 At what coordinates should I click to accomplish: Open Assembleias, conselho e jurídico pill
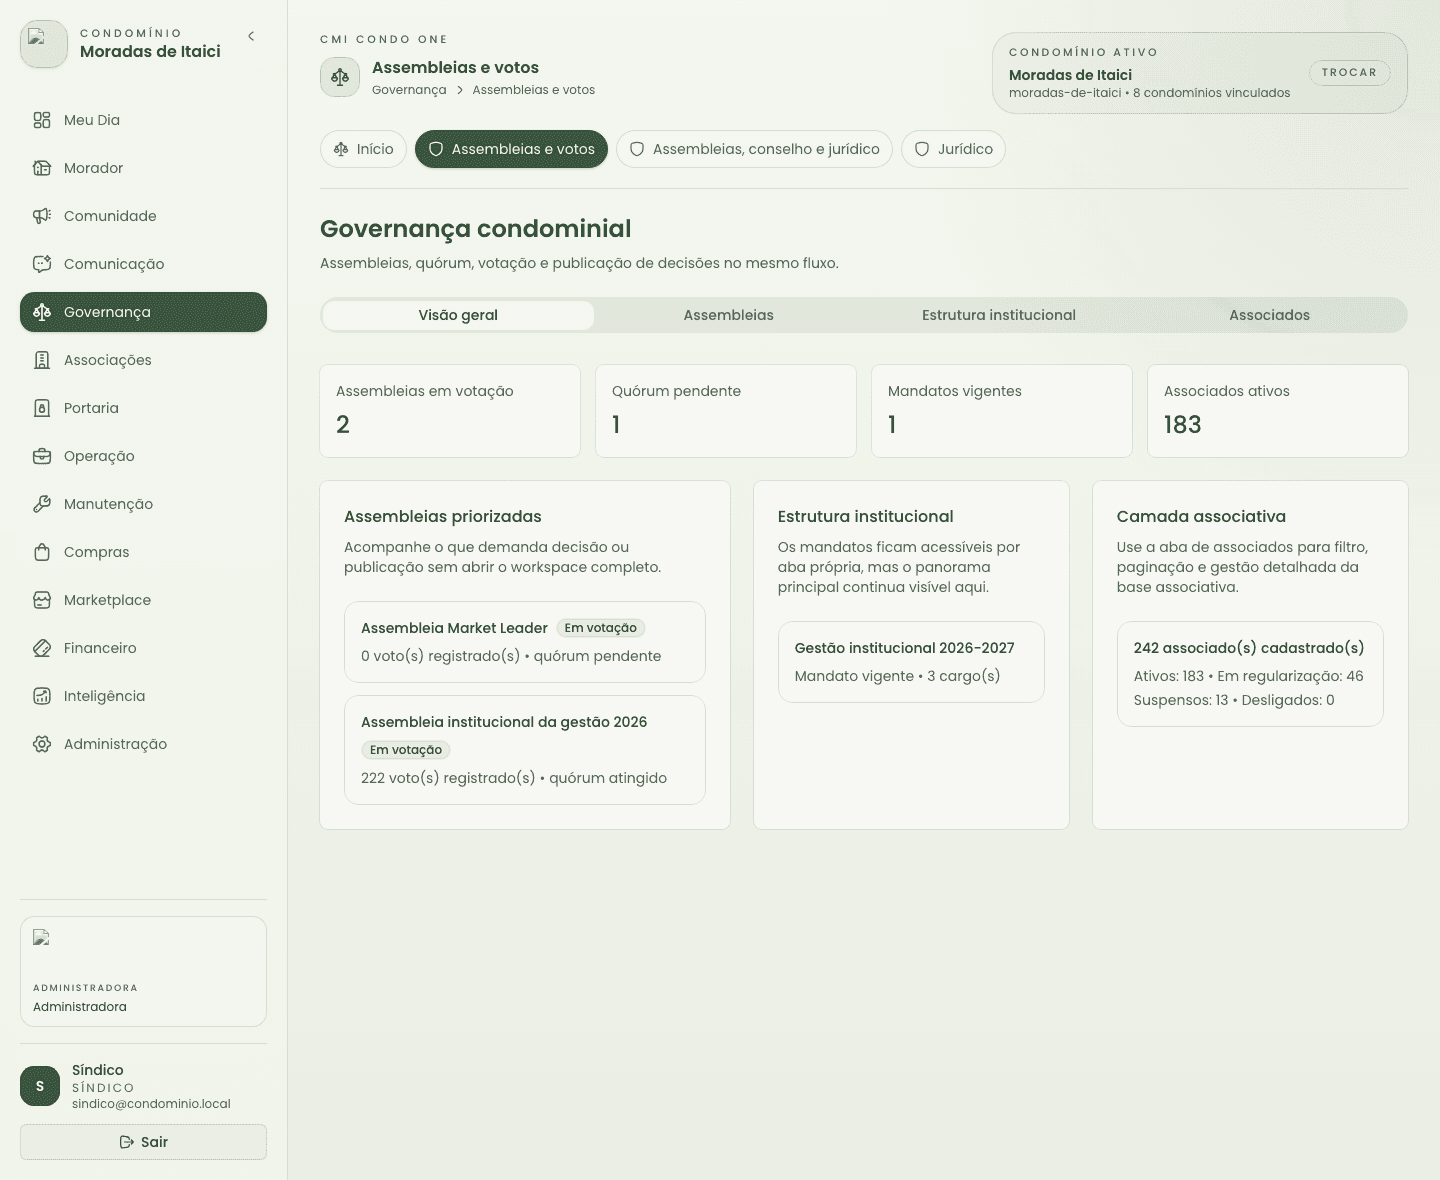click(x=754, y=149)
